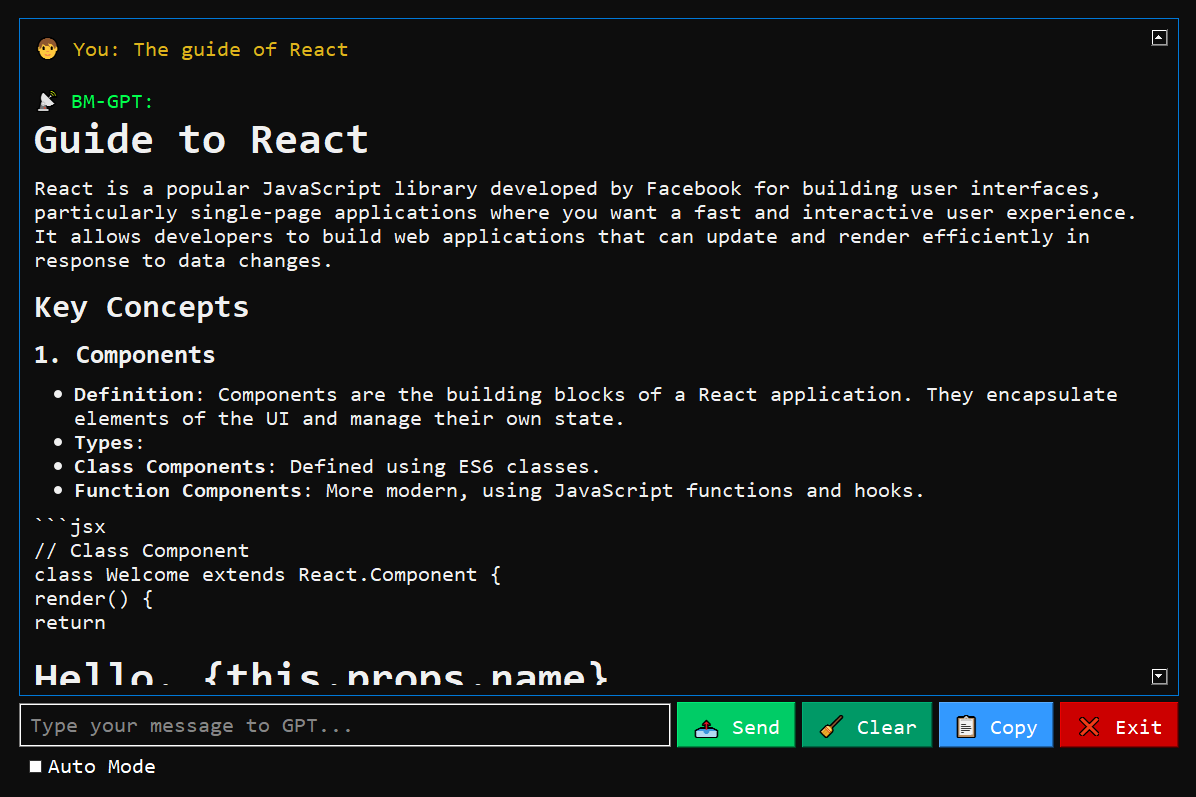Click the scroll down arrow of chat
The width and height of the screenshot is (1196, 797).
[1159, 676]
